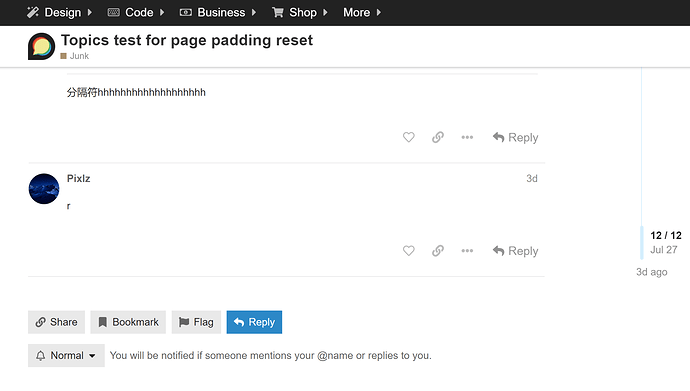This screenshot has height=391, width=690.
Task: Reply to the Pixlz post
Action: [515, 251]
